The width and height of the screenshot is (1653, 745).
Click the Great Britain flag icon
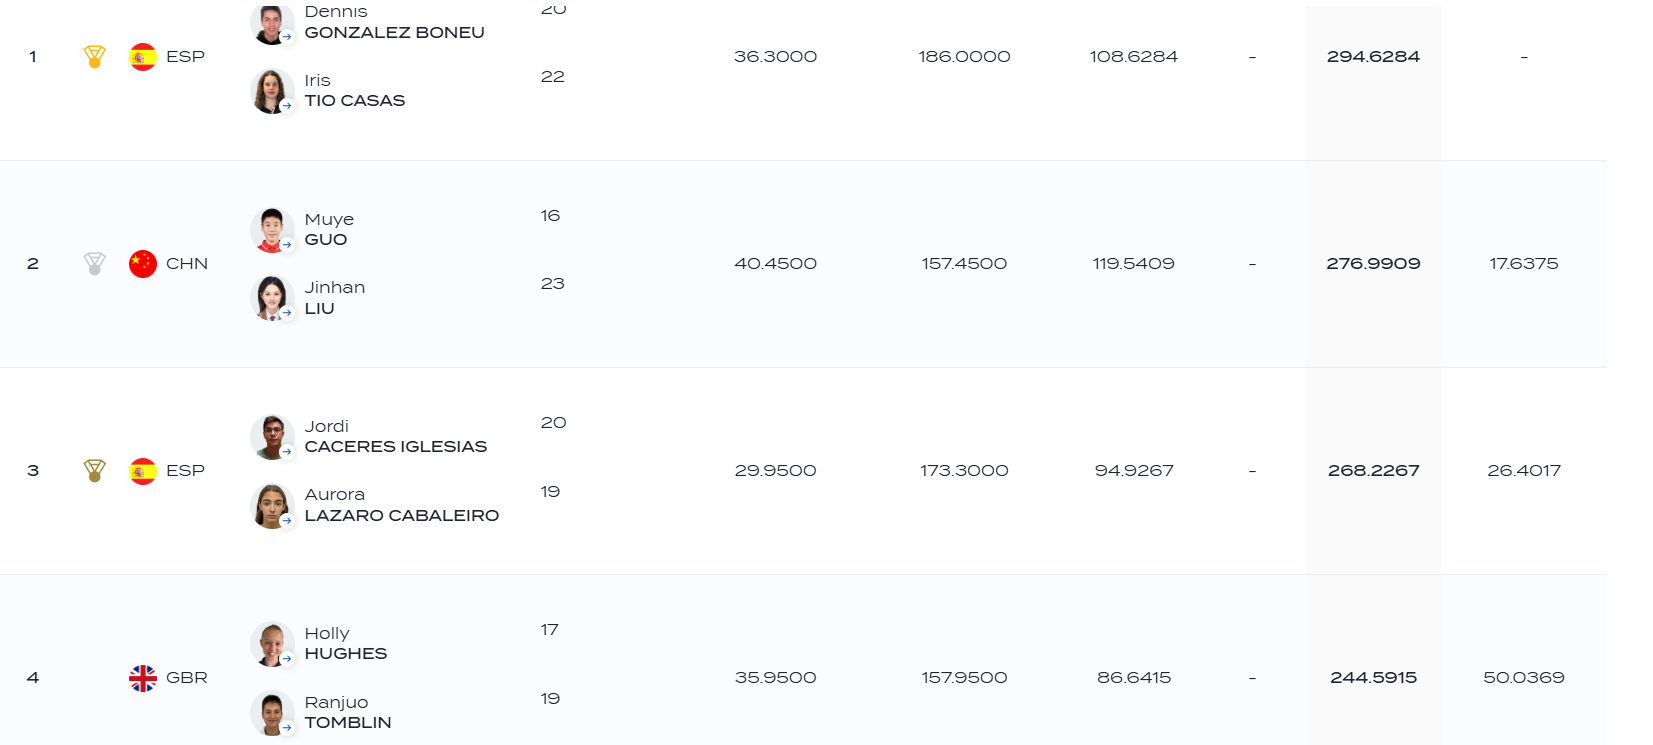(x=143, y=678)
